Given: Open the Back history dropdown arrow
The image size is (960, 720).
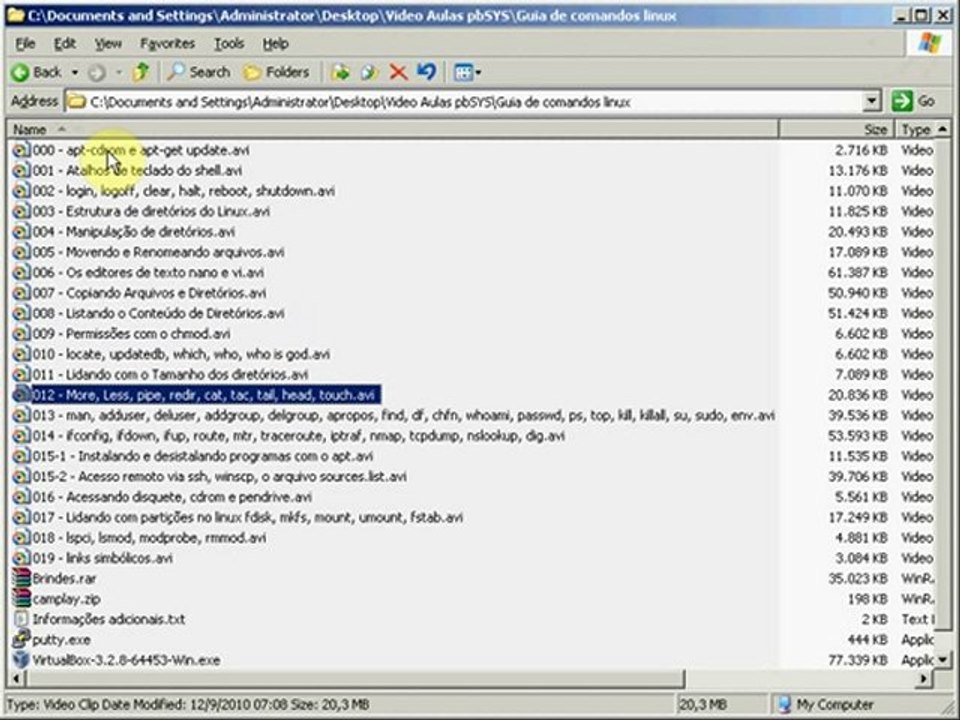Looking at the screenshot, I should pyautogui.click(x=74, y=72).
